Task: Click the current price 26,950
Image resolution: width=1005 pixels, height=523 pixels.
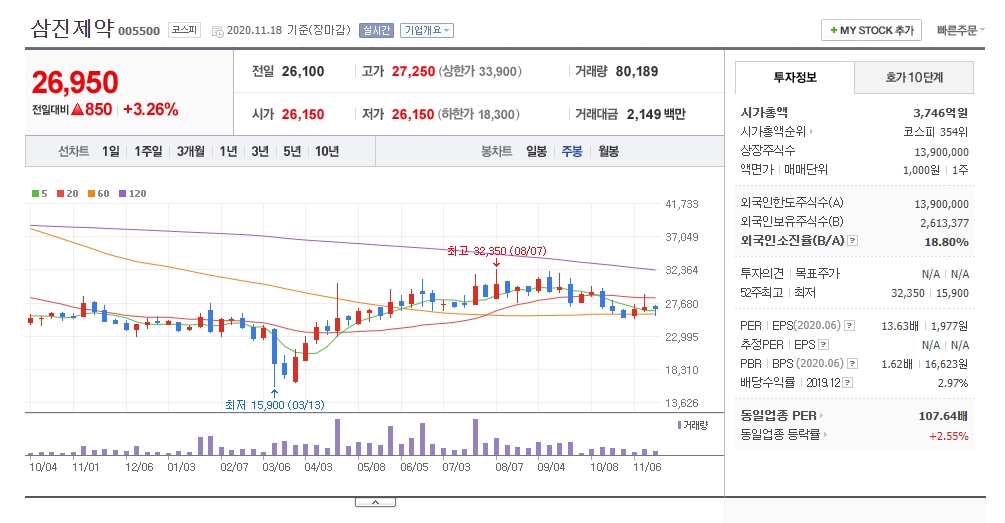Action: 75,83
